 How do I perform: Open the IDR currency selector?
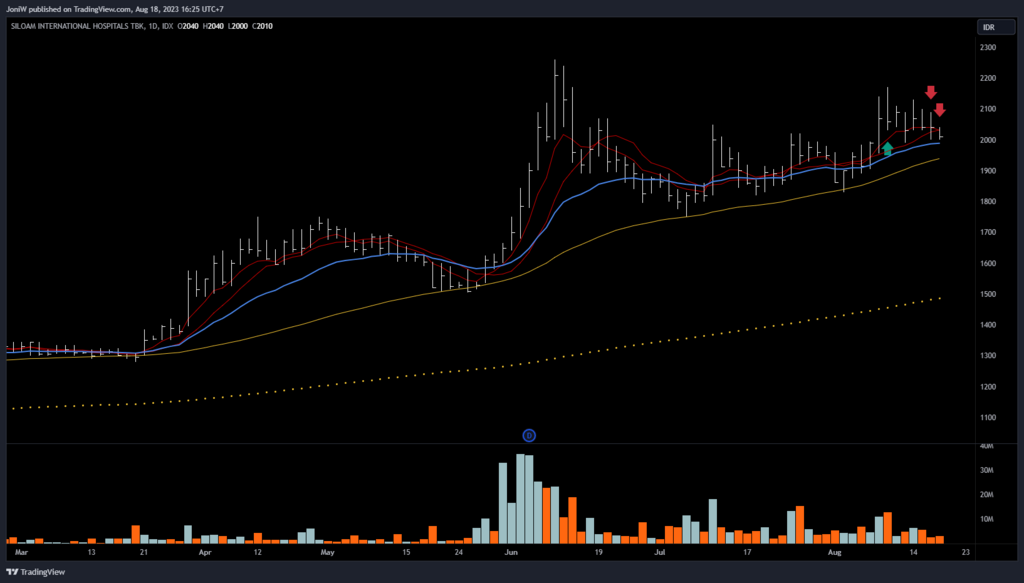click(988, 27)
